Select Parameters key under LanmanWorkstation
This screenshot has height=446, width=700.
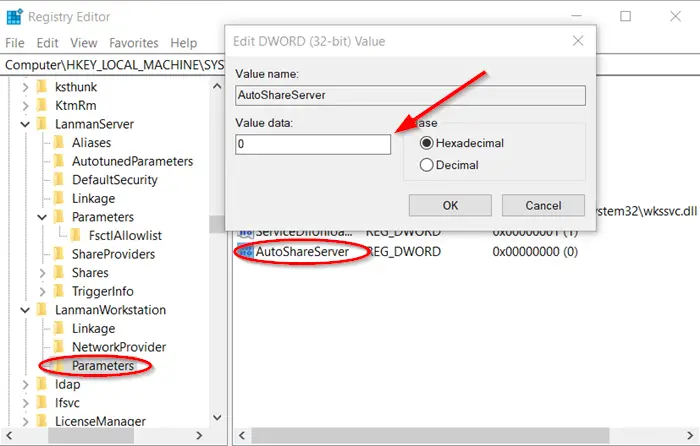point(103,366)
